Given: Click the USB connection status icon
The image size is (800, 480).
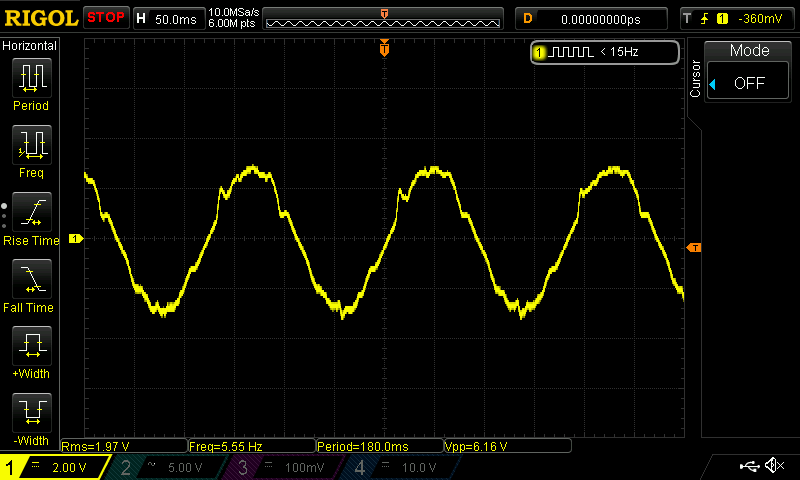Looking at the screenshot, I should coord(749,466).
